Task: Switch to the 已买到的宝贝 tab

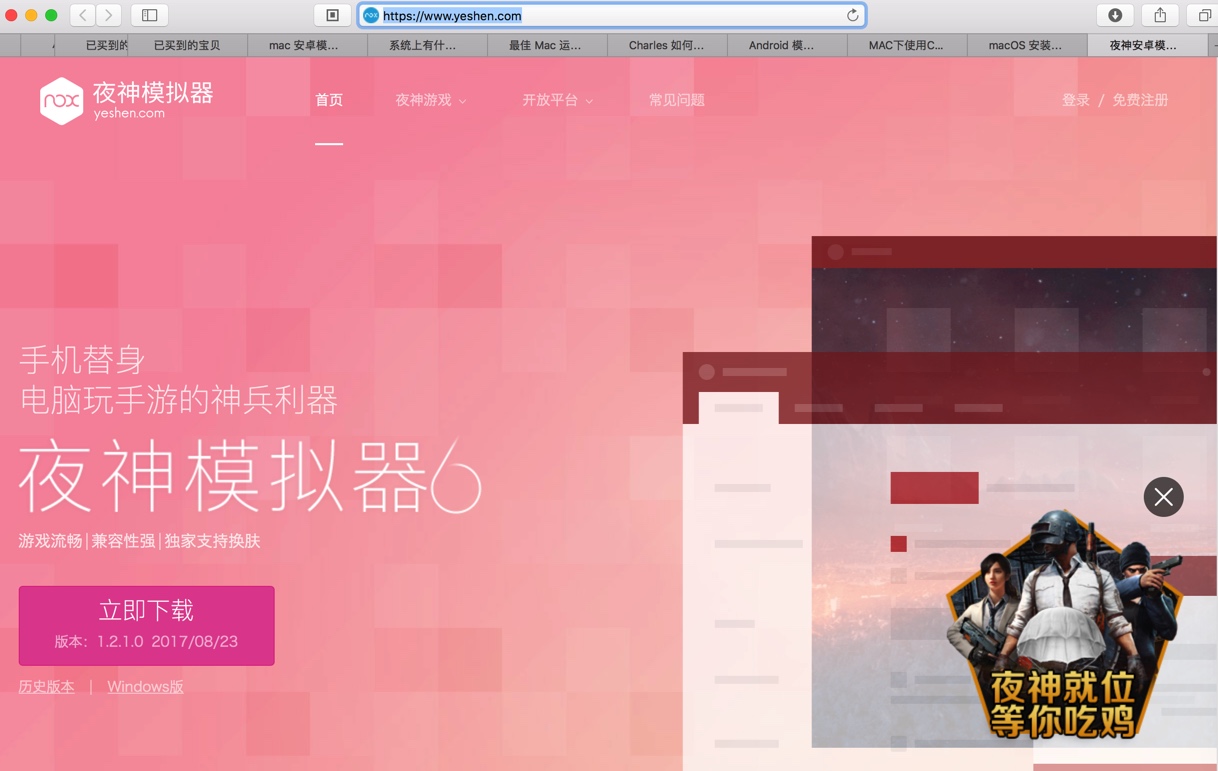Action: coord(187,45)
